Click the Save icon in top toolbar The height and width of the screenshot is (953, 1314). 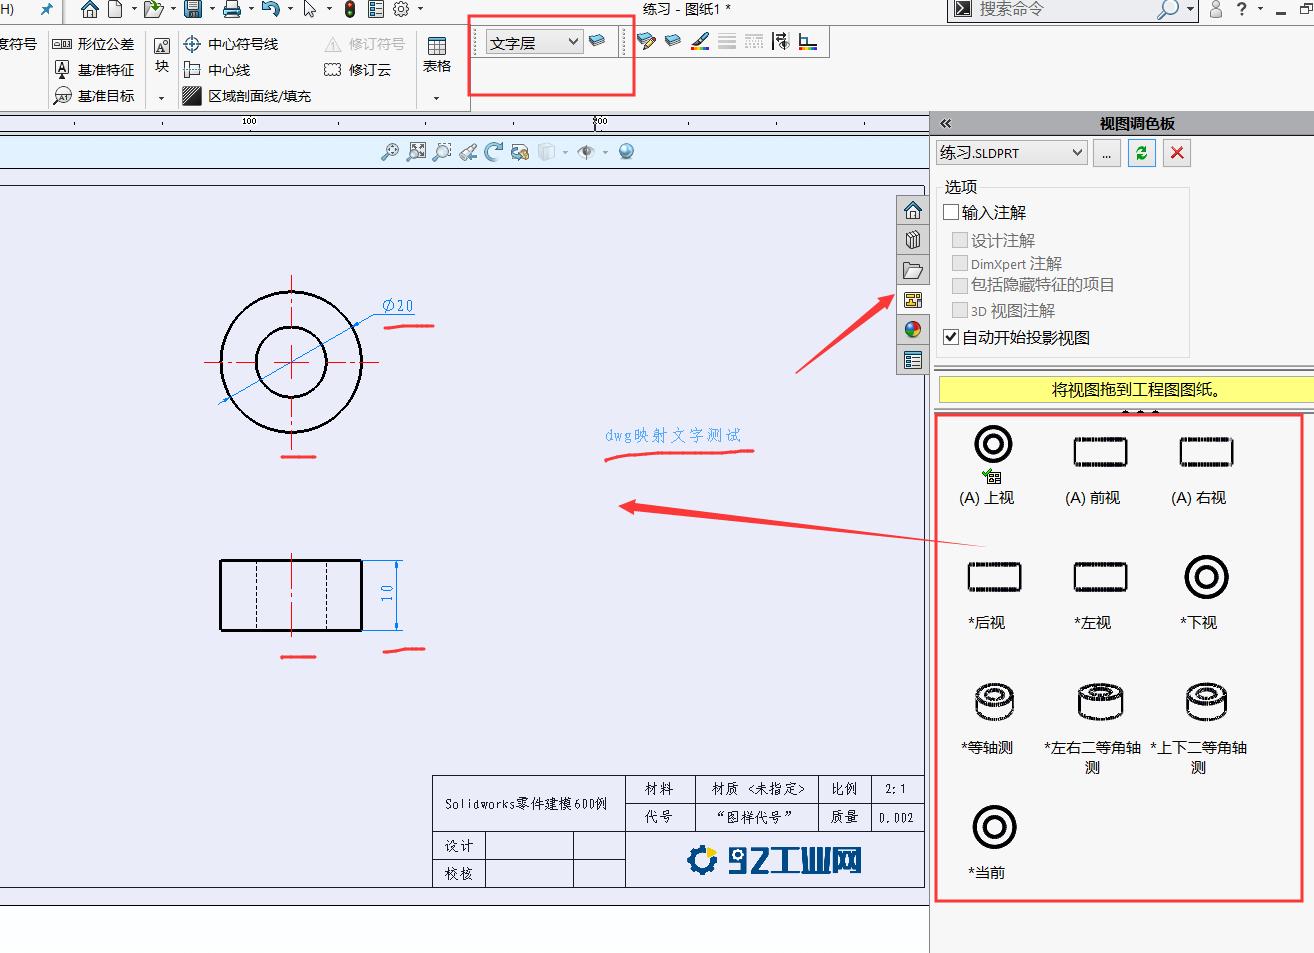click(193, 9)
